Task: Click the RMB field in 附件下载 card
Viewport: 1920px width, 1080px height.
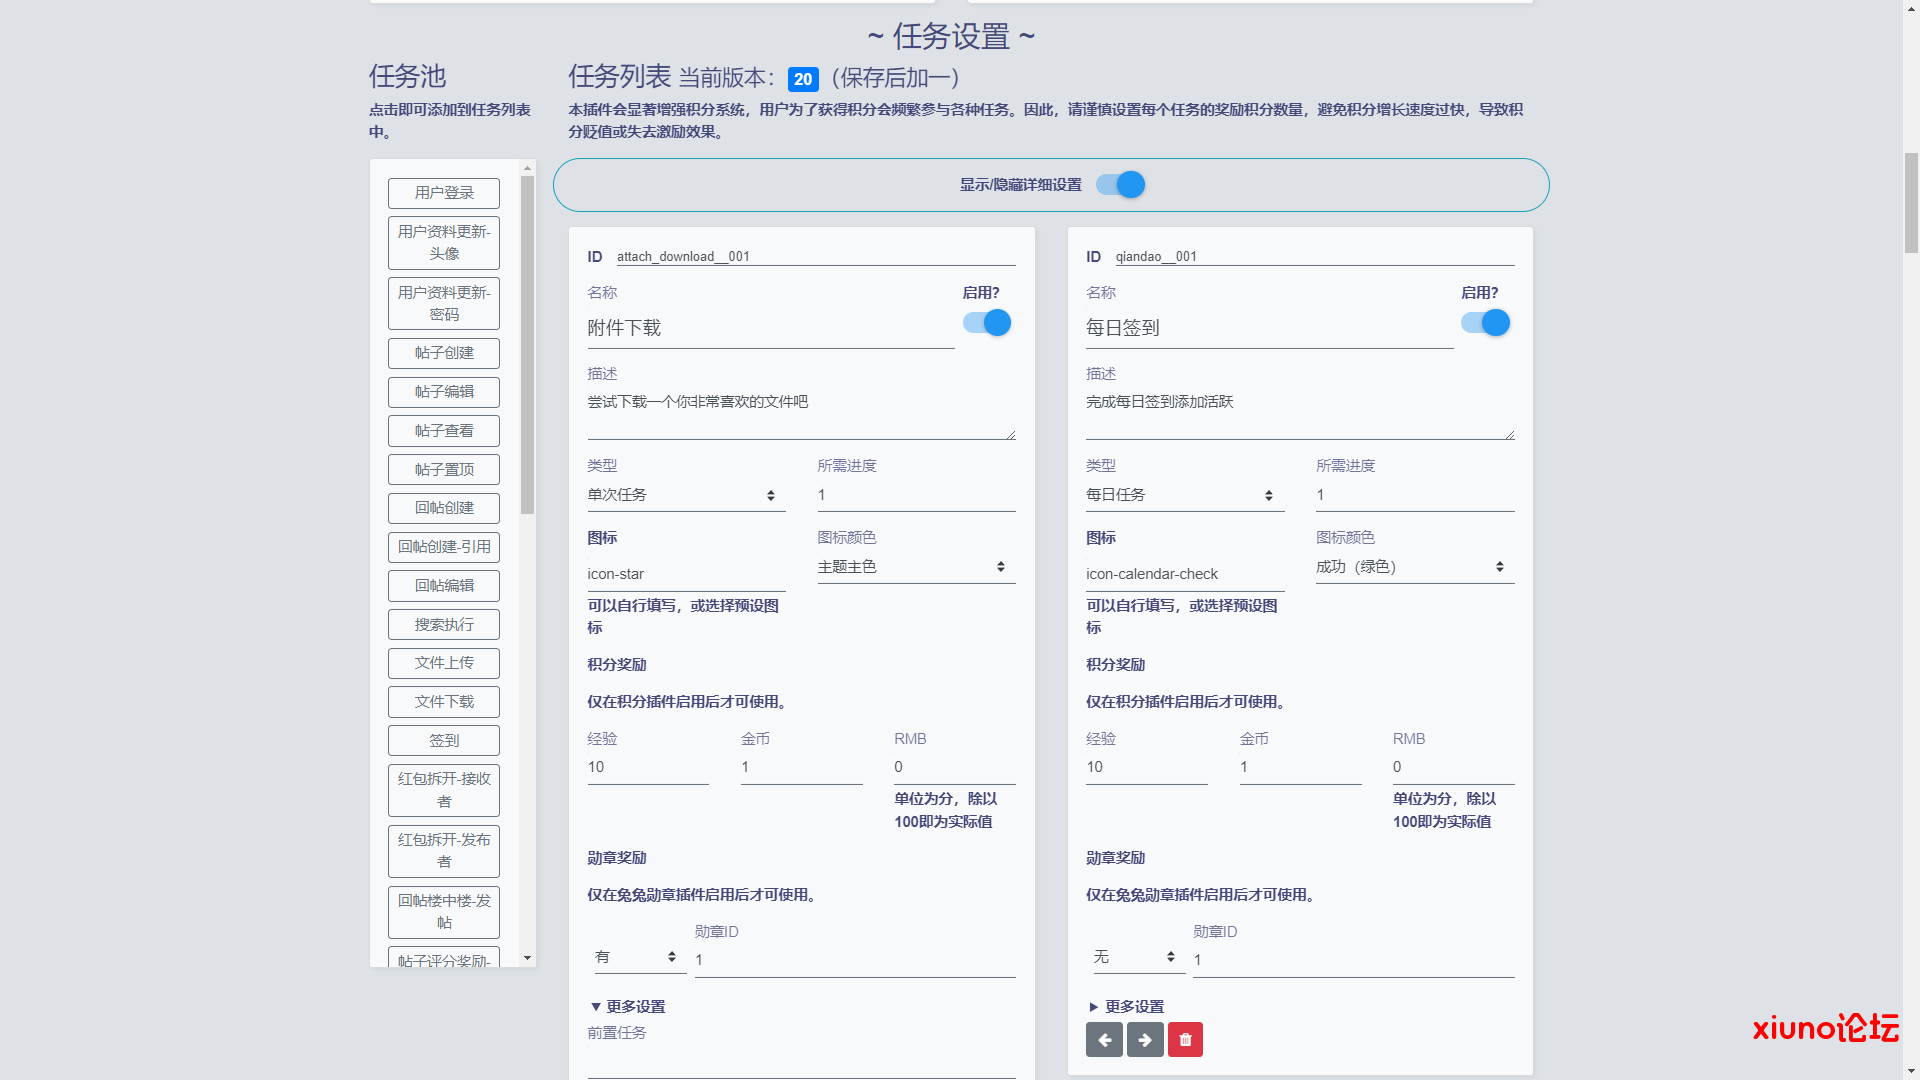Action: pyautogui.click(x=955, y=767)
